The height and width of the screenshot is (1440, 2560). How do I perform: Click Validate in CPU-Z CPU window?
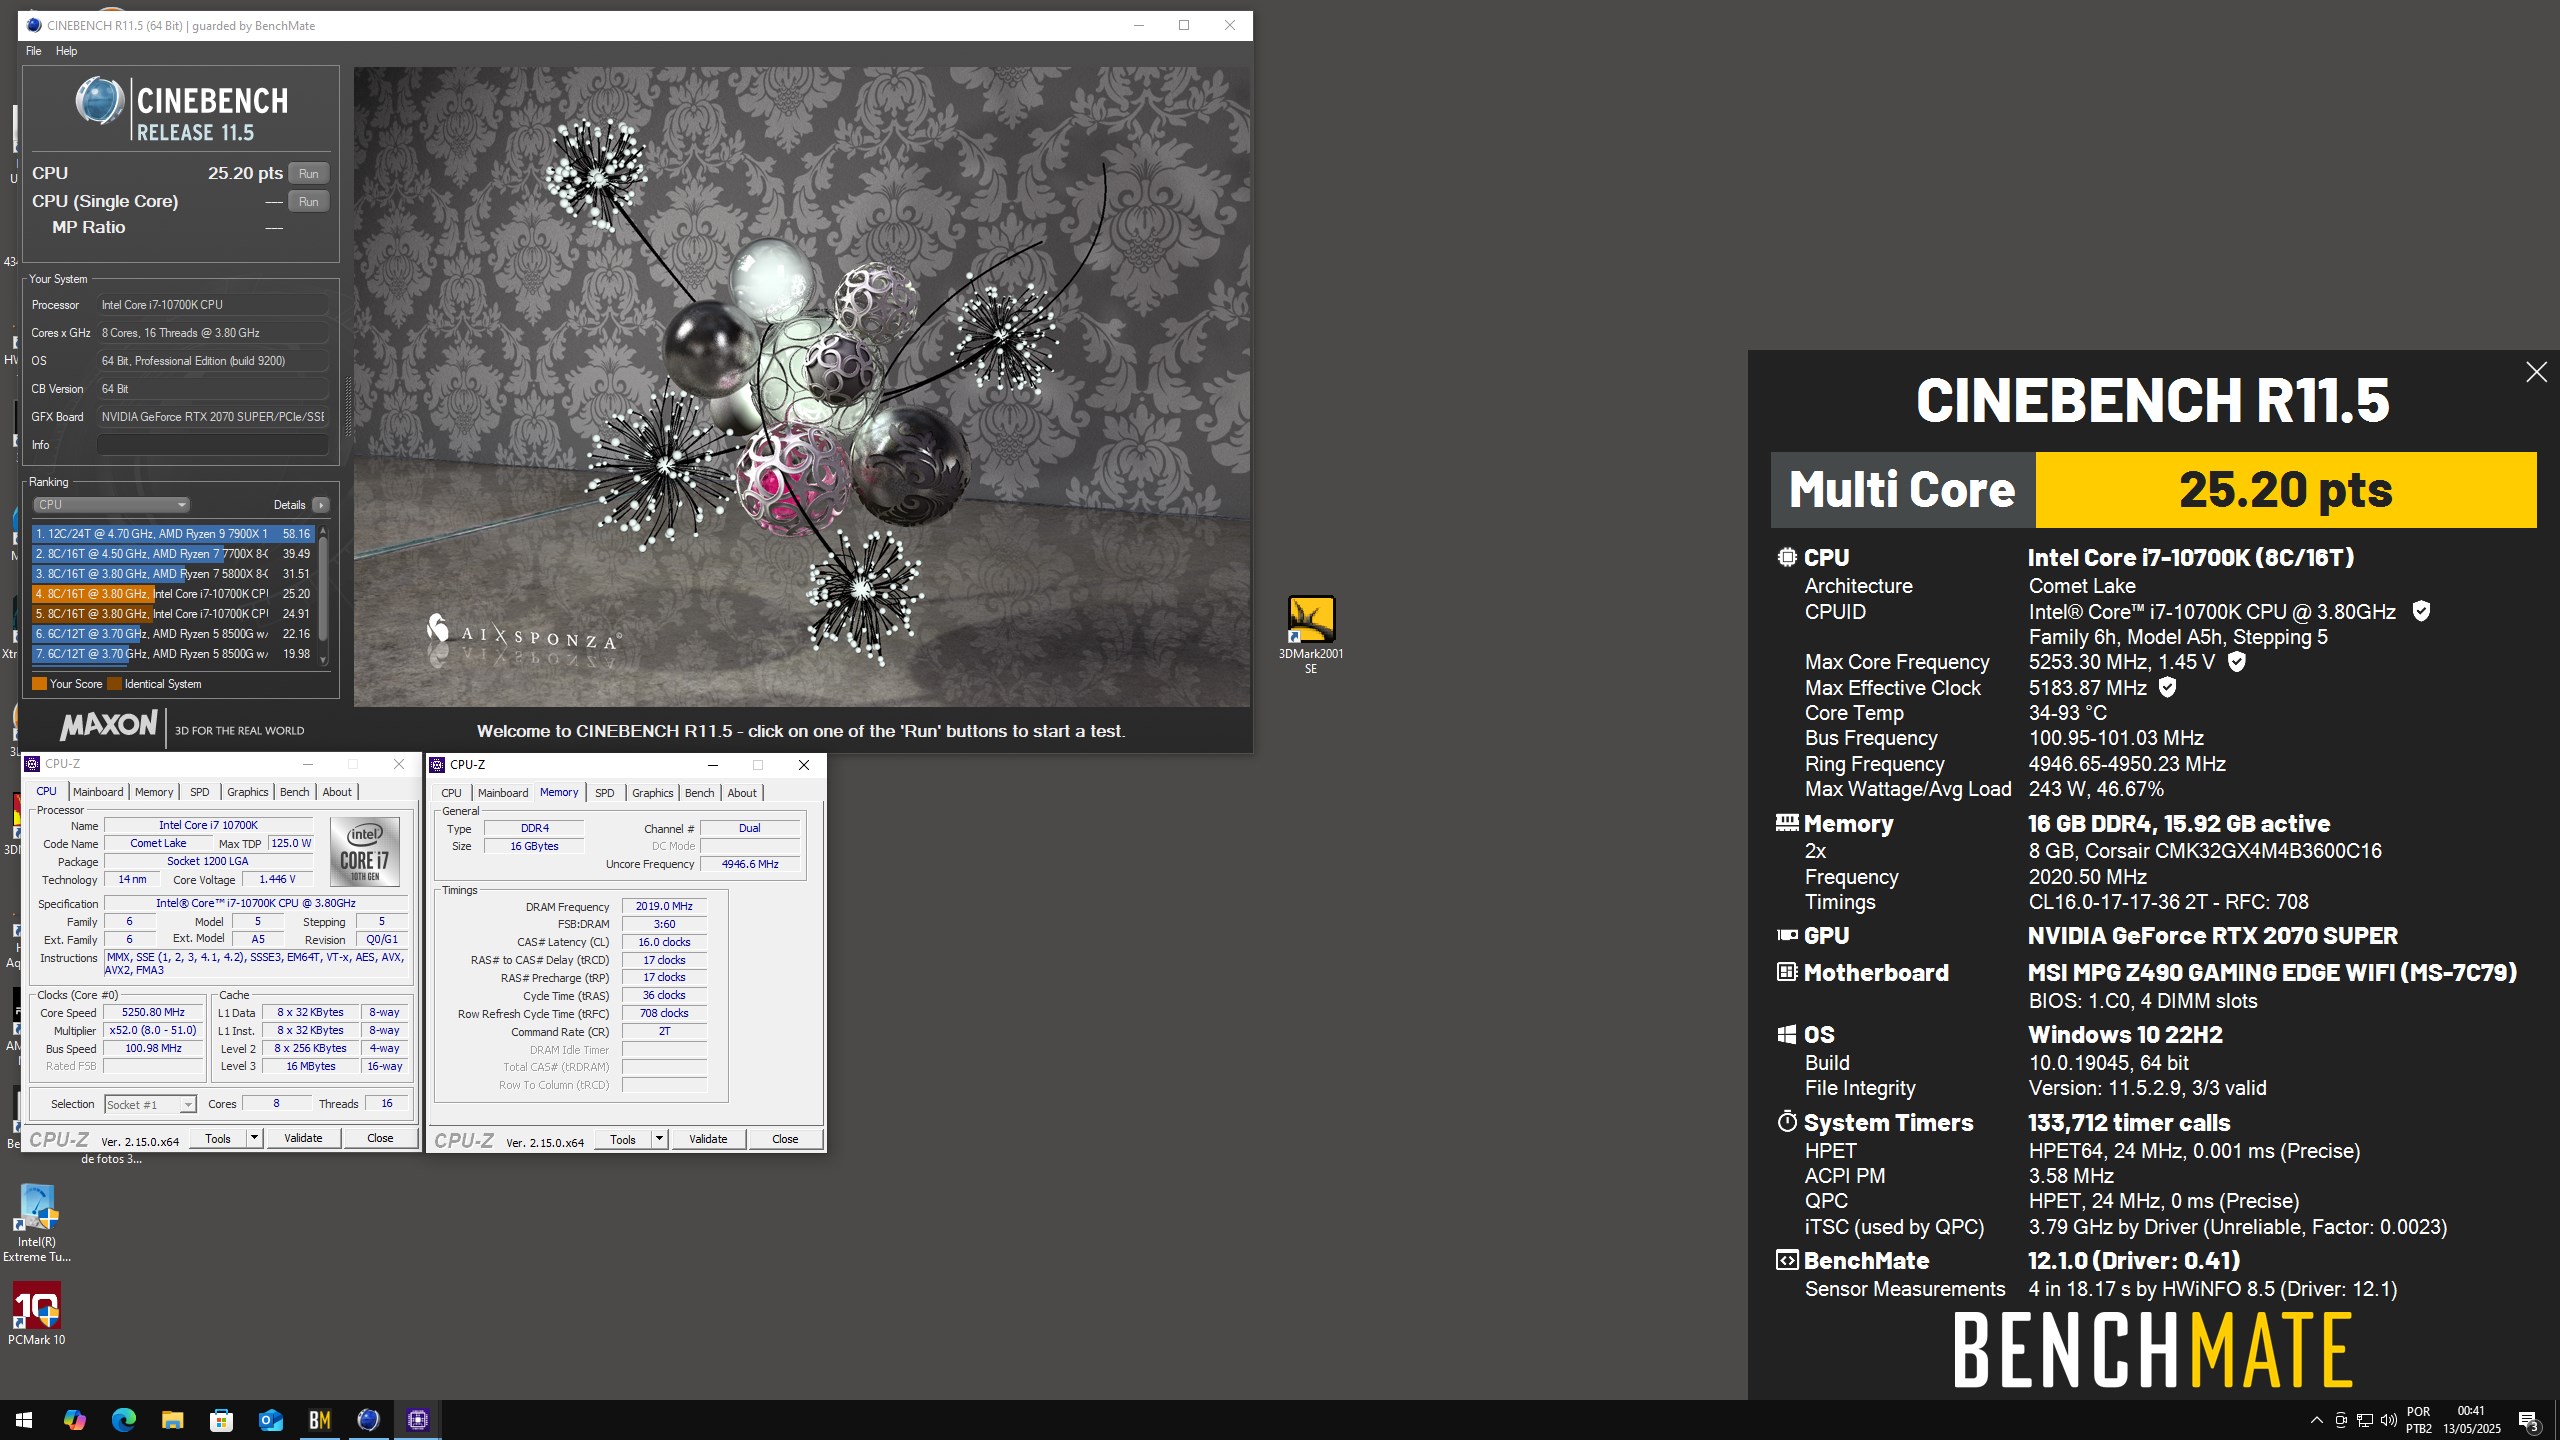pos(303,1138)
